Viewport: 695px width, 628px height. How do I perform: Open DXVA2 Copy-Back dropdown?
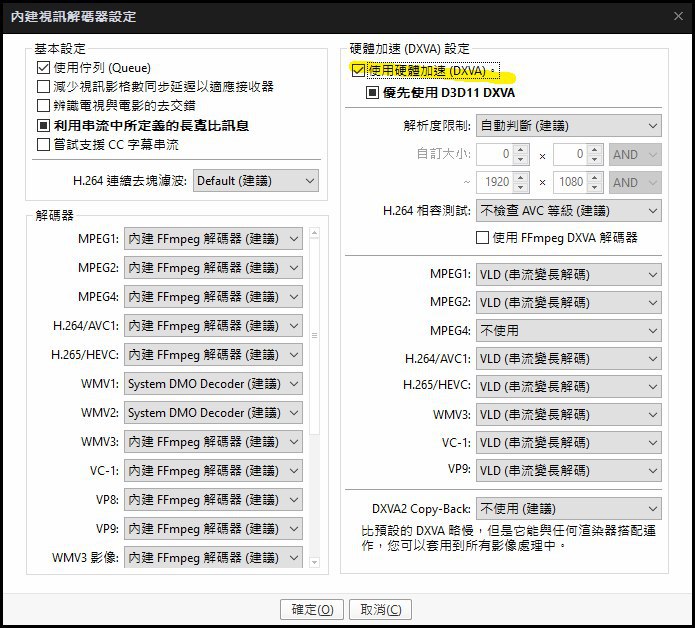[569, 509]
